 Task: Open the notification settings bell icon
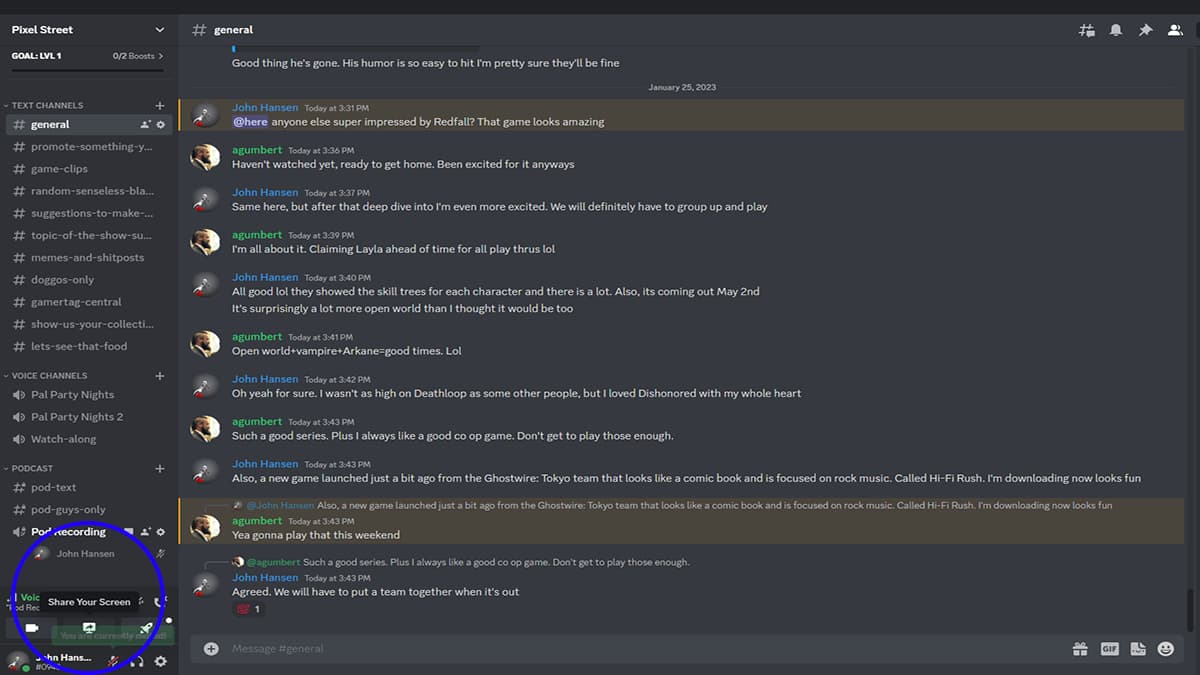point(1115,30)
